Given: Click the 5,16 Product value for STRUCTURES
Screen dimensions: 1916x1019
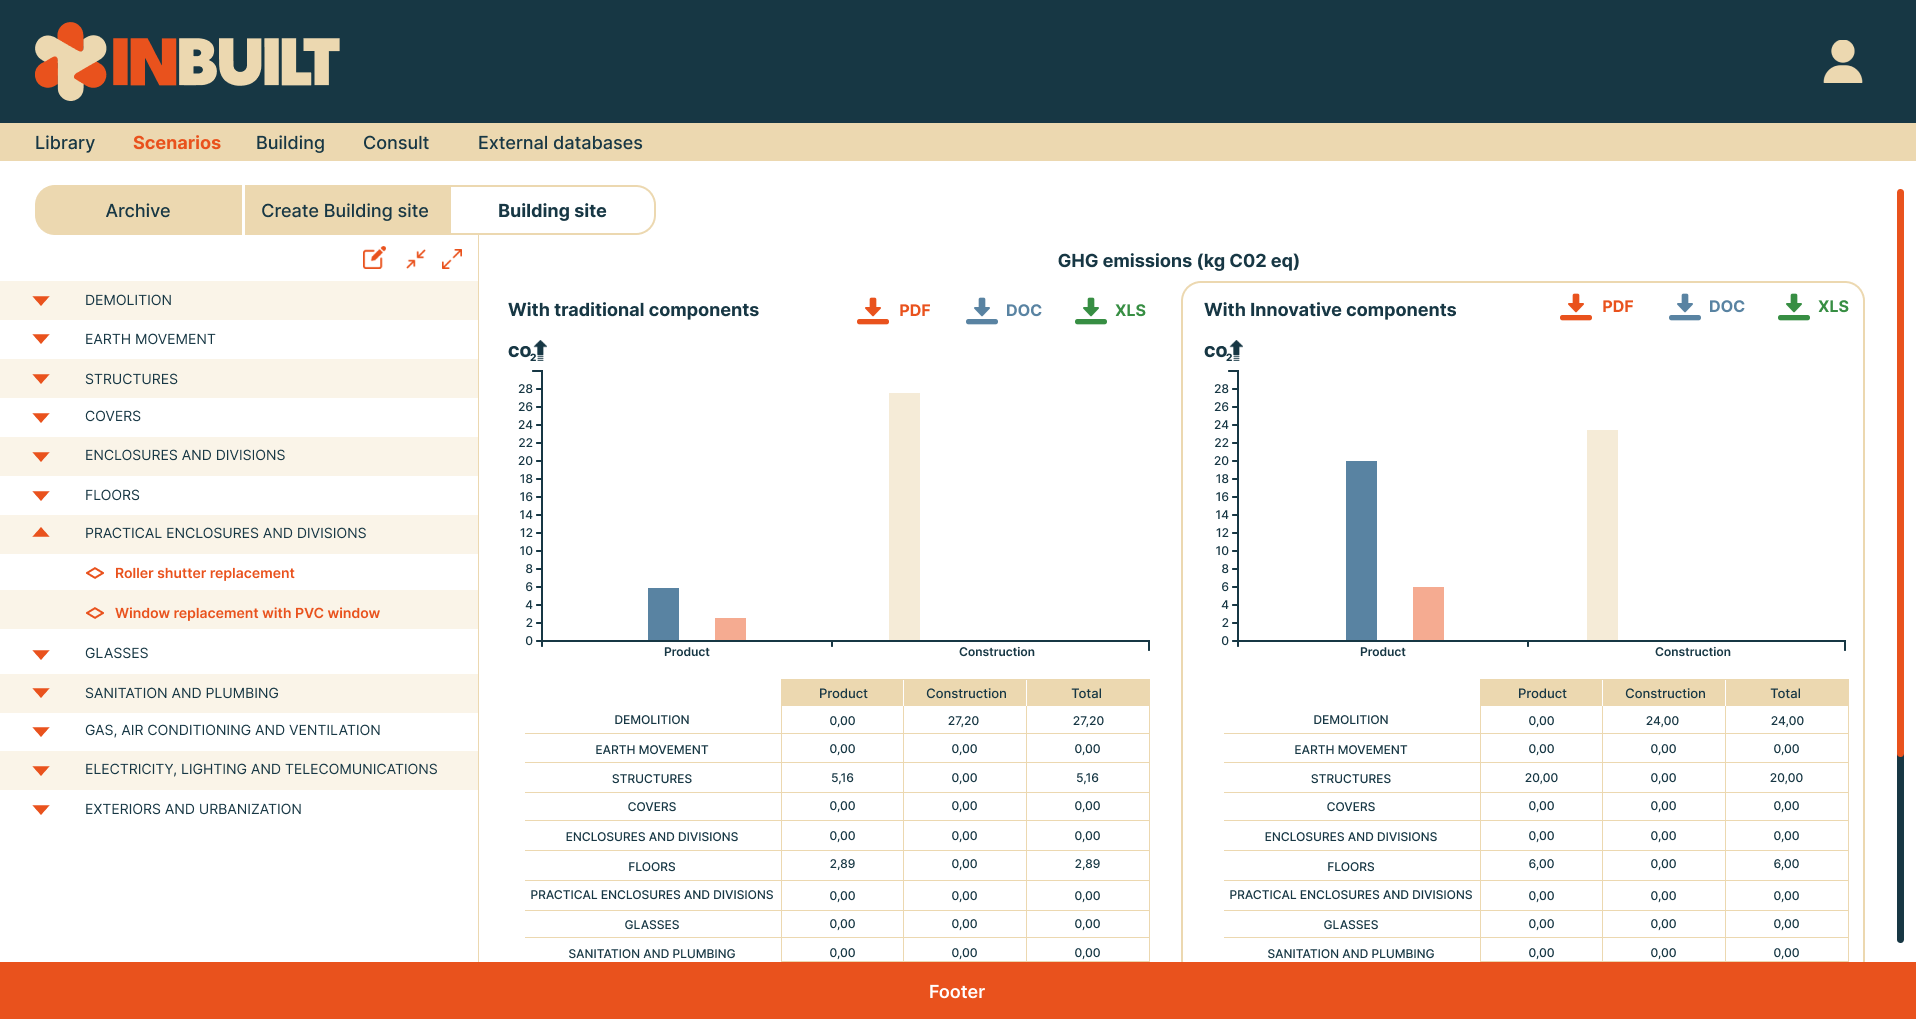Looking at the screenshot, I should [842, 777].
